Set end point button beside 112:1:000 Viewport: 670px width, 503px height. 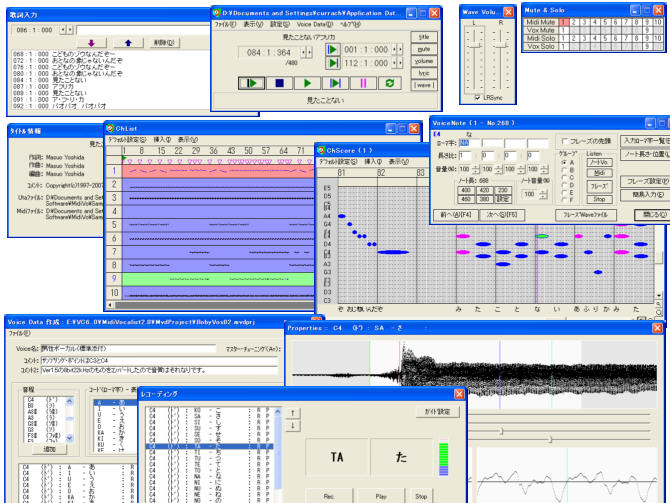332,63
